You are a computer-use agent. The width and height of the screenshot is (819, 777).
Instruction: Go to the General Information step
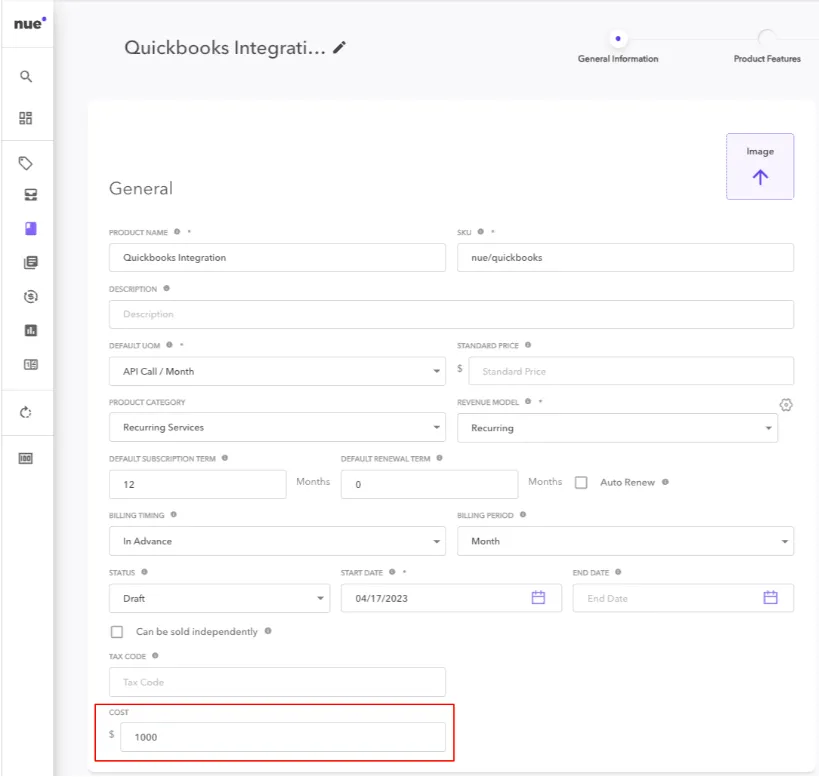pyautogui.click(x=618, y=49)
